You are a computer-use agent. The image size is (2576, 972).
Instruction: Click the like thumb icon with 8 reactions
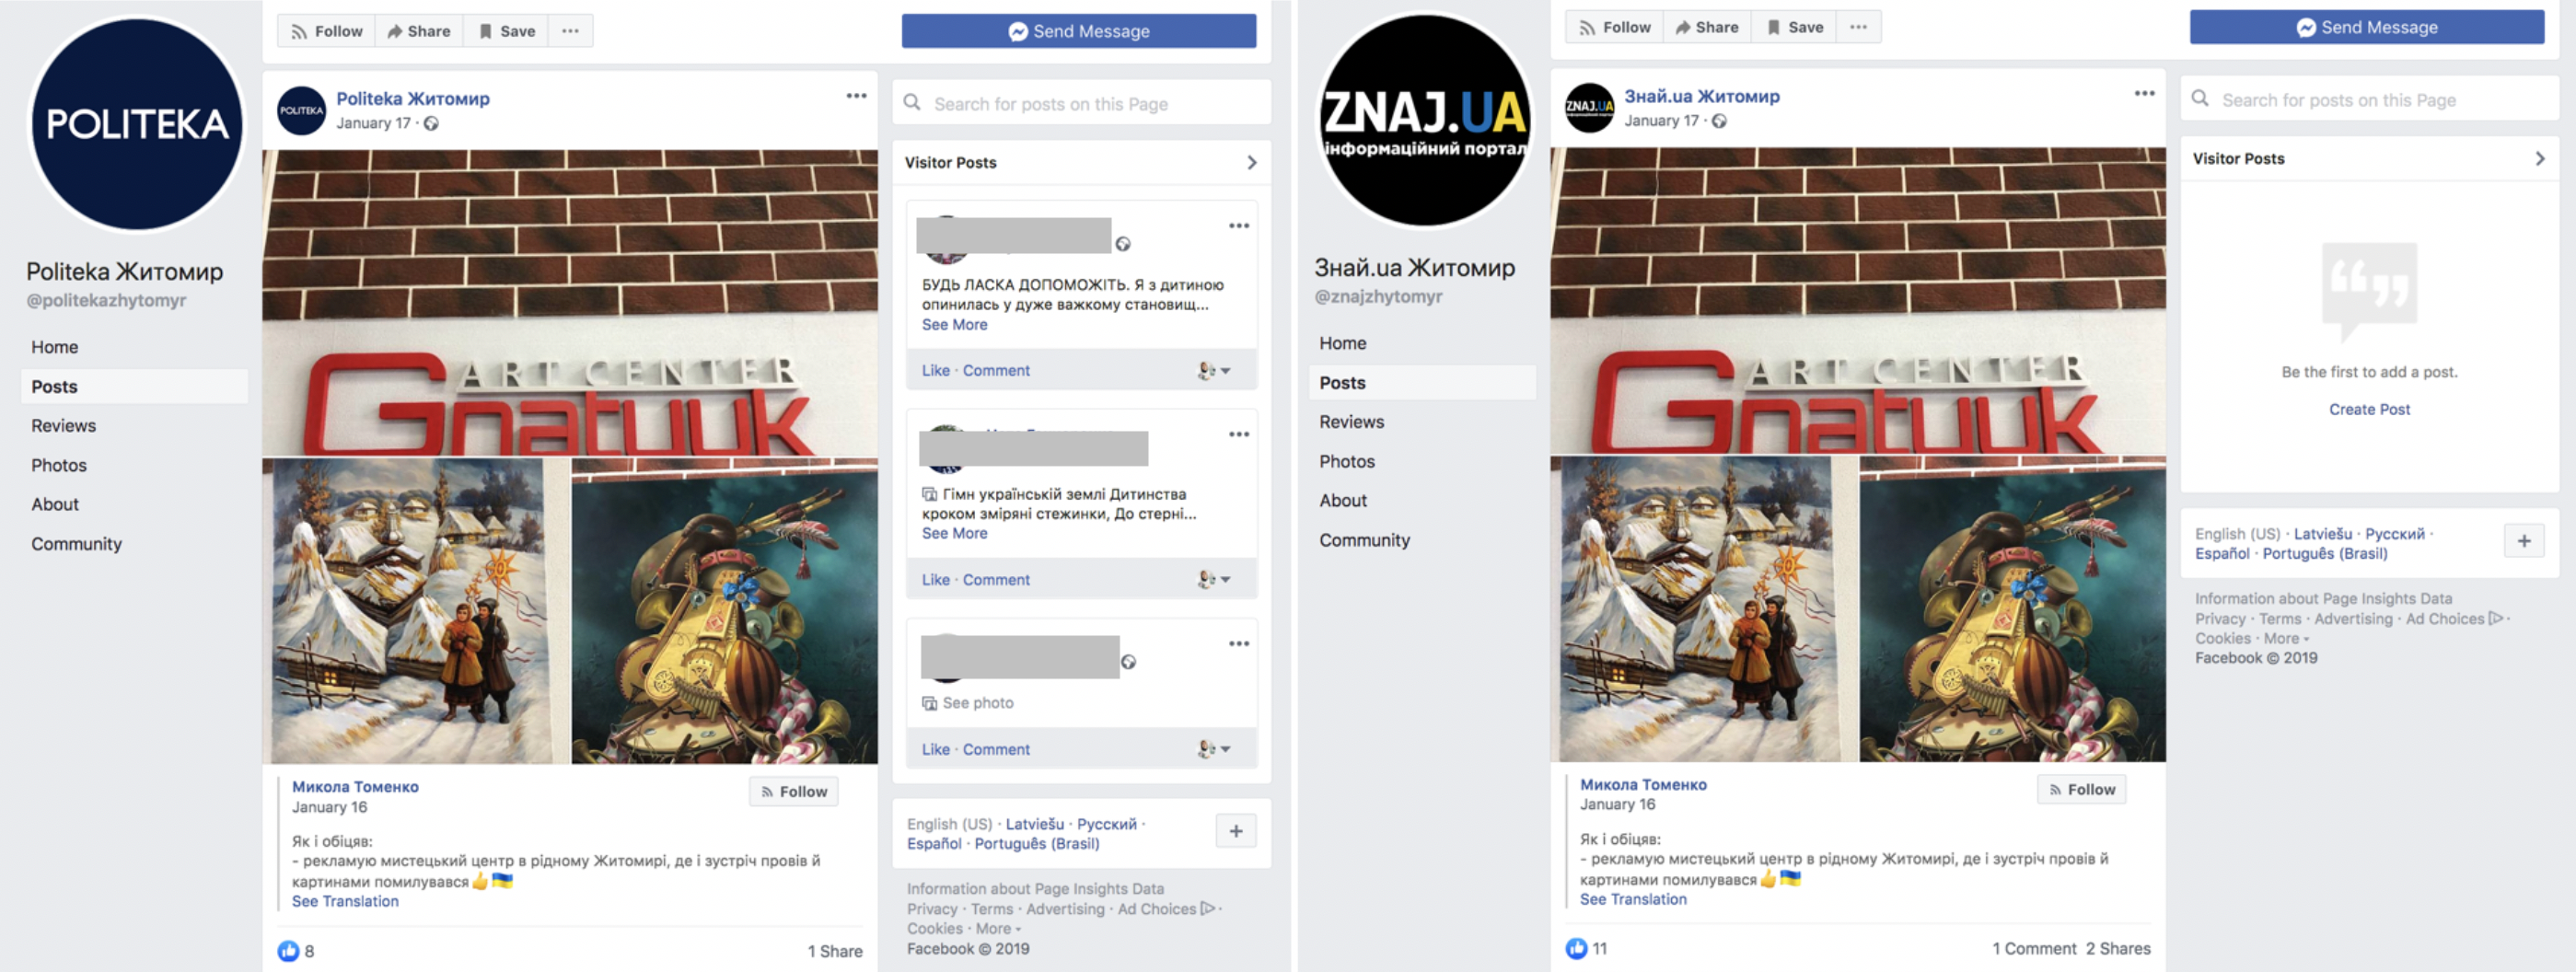288,951
